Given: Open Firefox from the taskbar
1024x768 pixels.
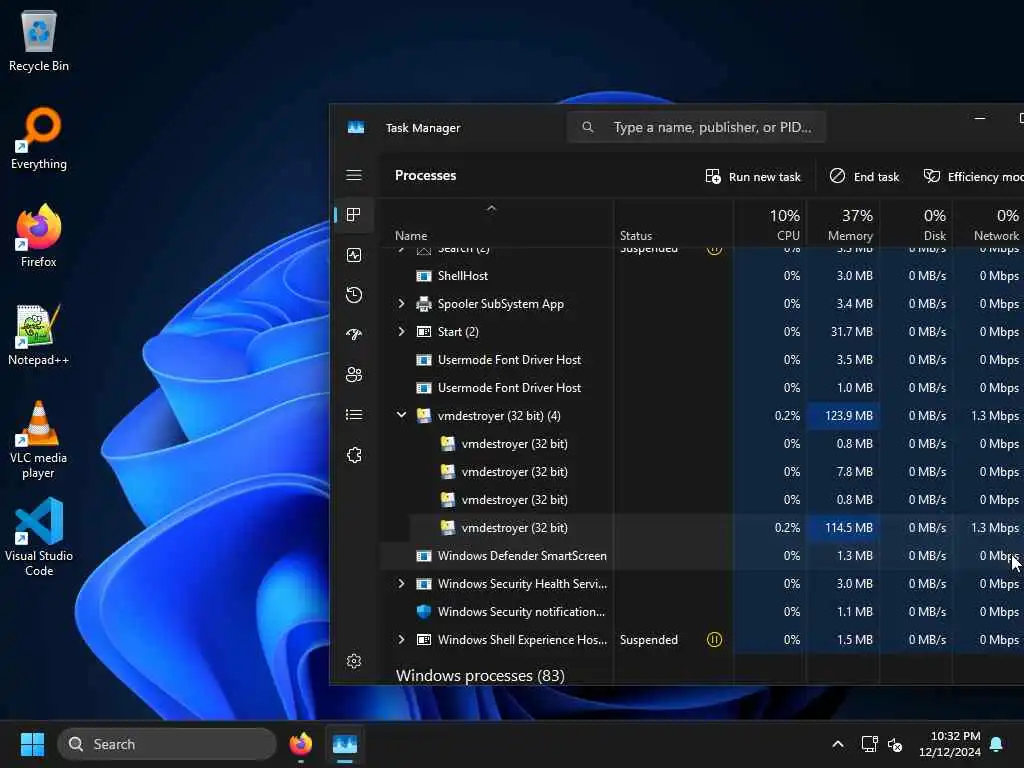Looking at the screenshot, I should [x=300, y=744].
